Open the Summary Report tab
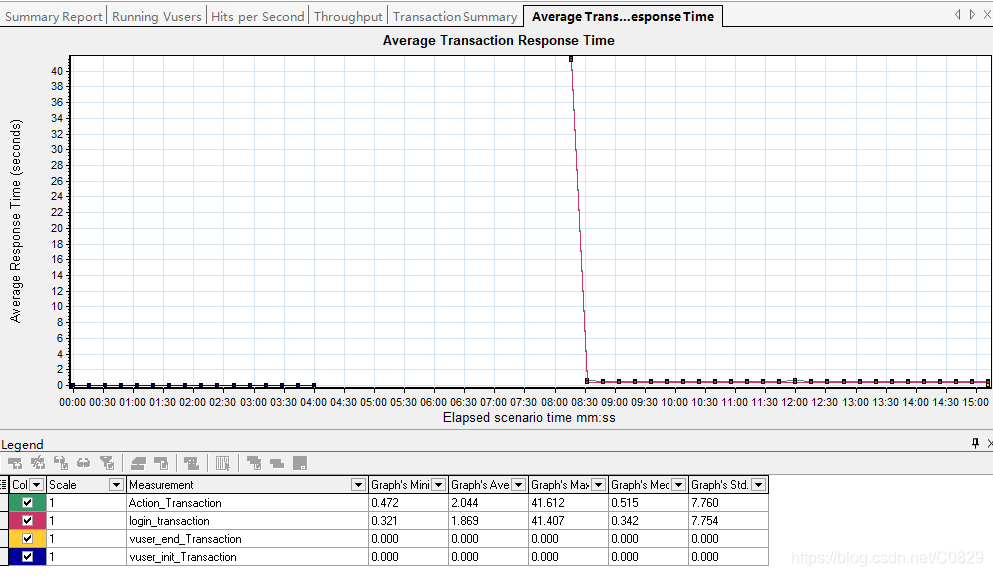 pos(53,16)
